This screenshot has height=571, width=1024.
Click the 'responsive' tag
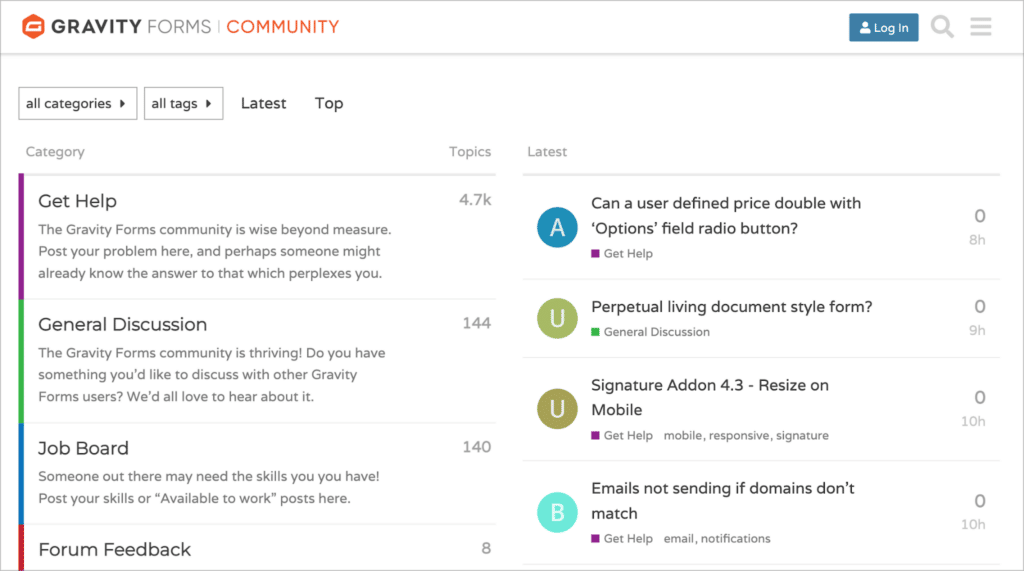tap(739, 435)
